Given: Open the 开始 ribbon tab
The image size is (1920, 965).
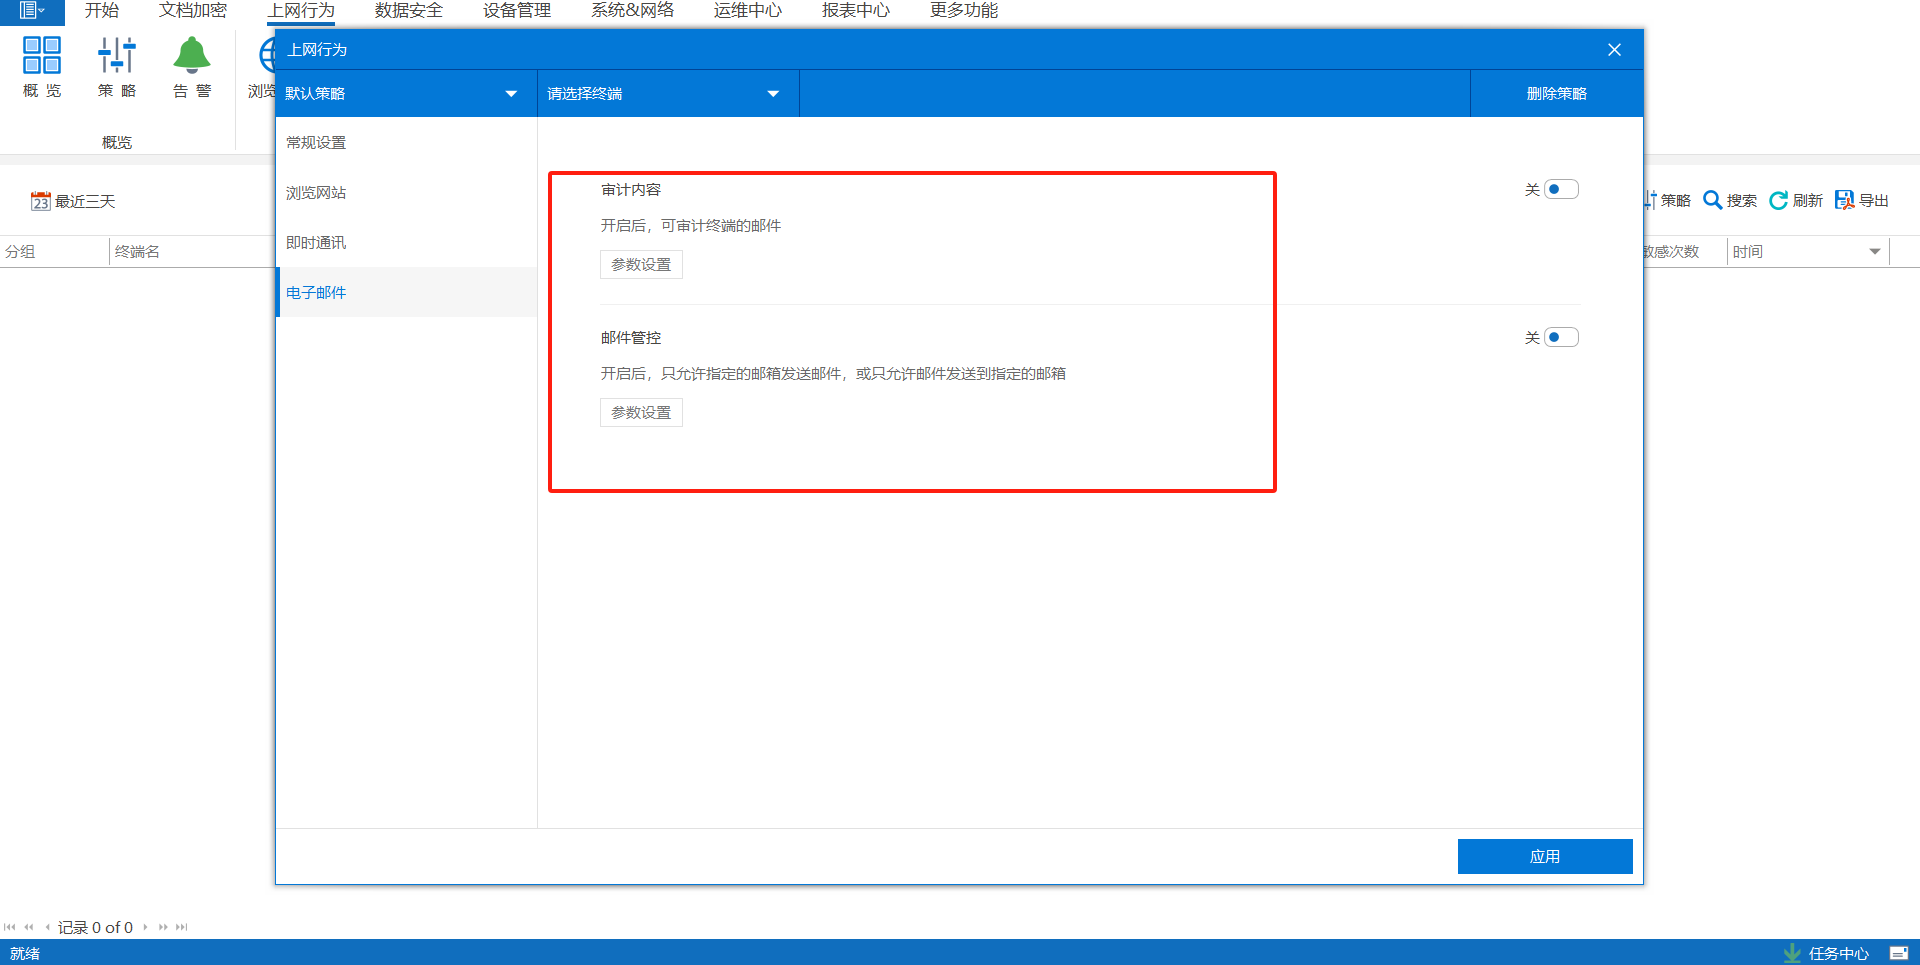Looking at the screenshot, I should (x=102, y=11).
